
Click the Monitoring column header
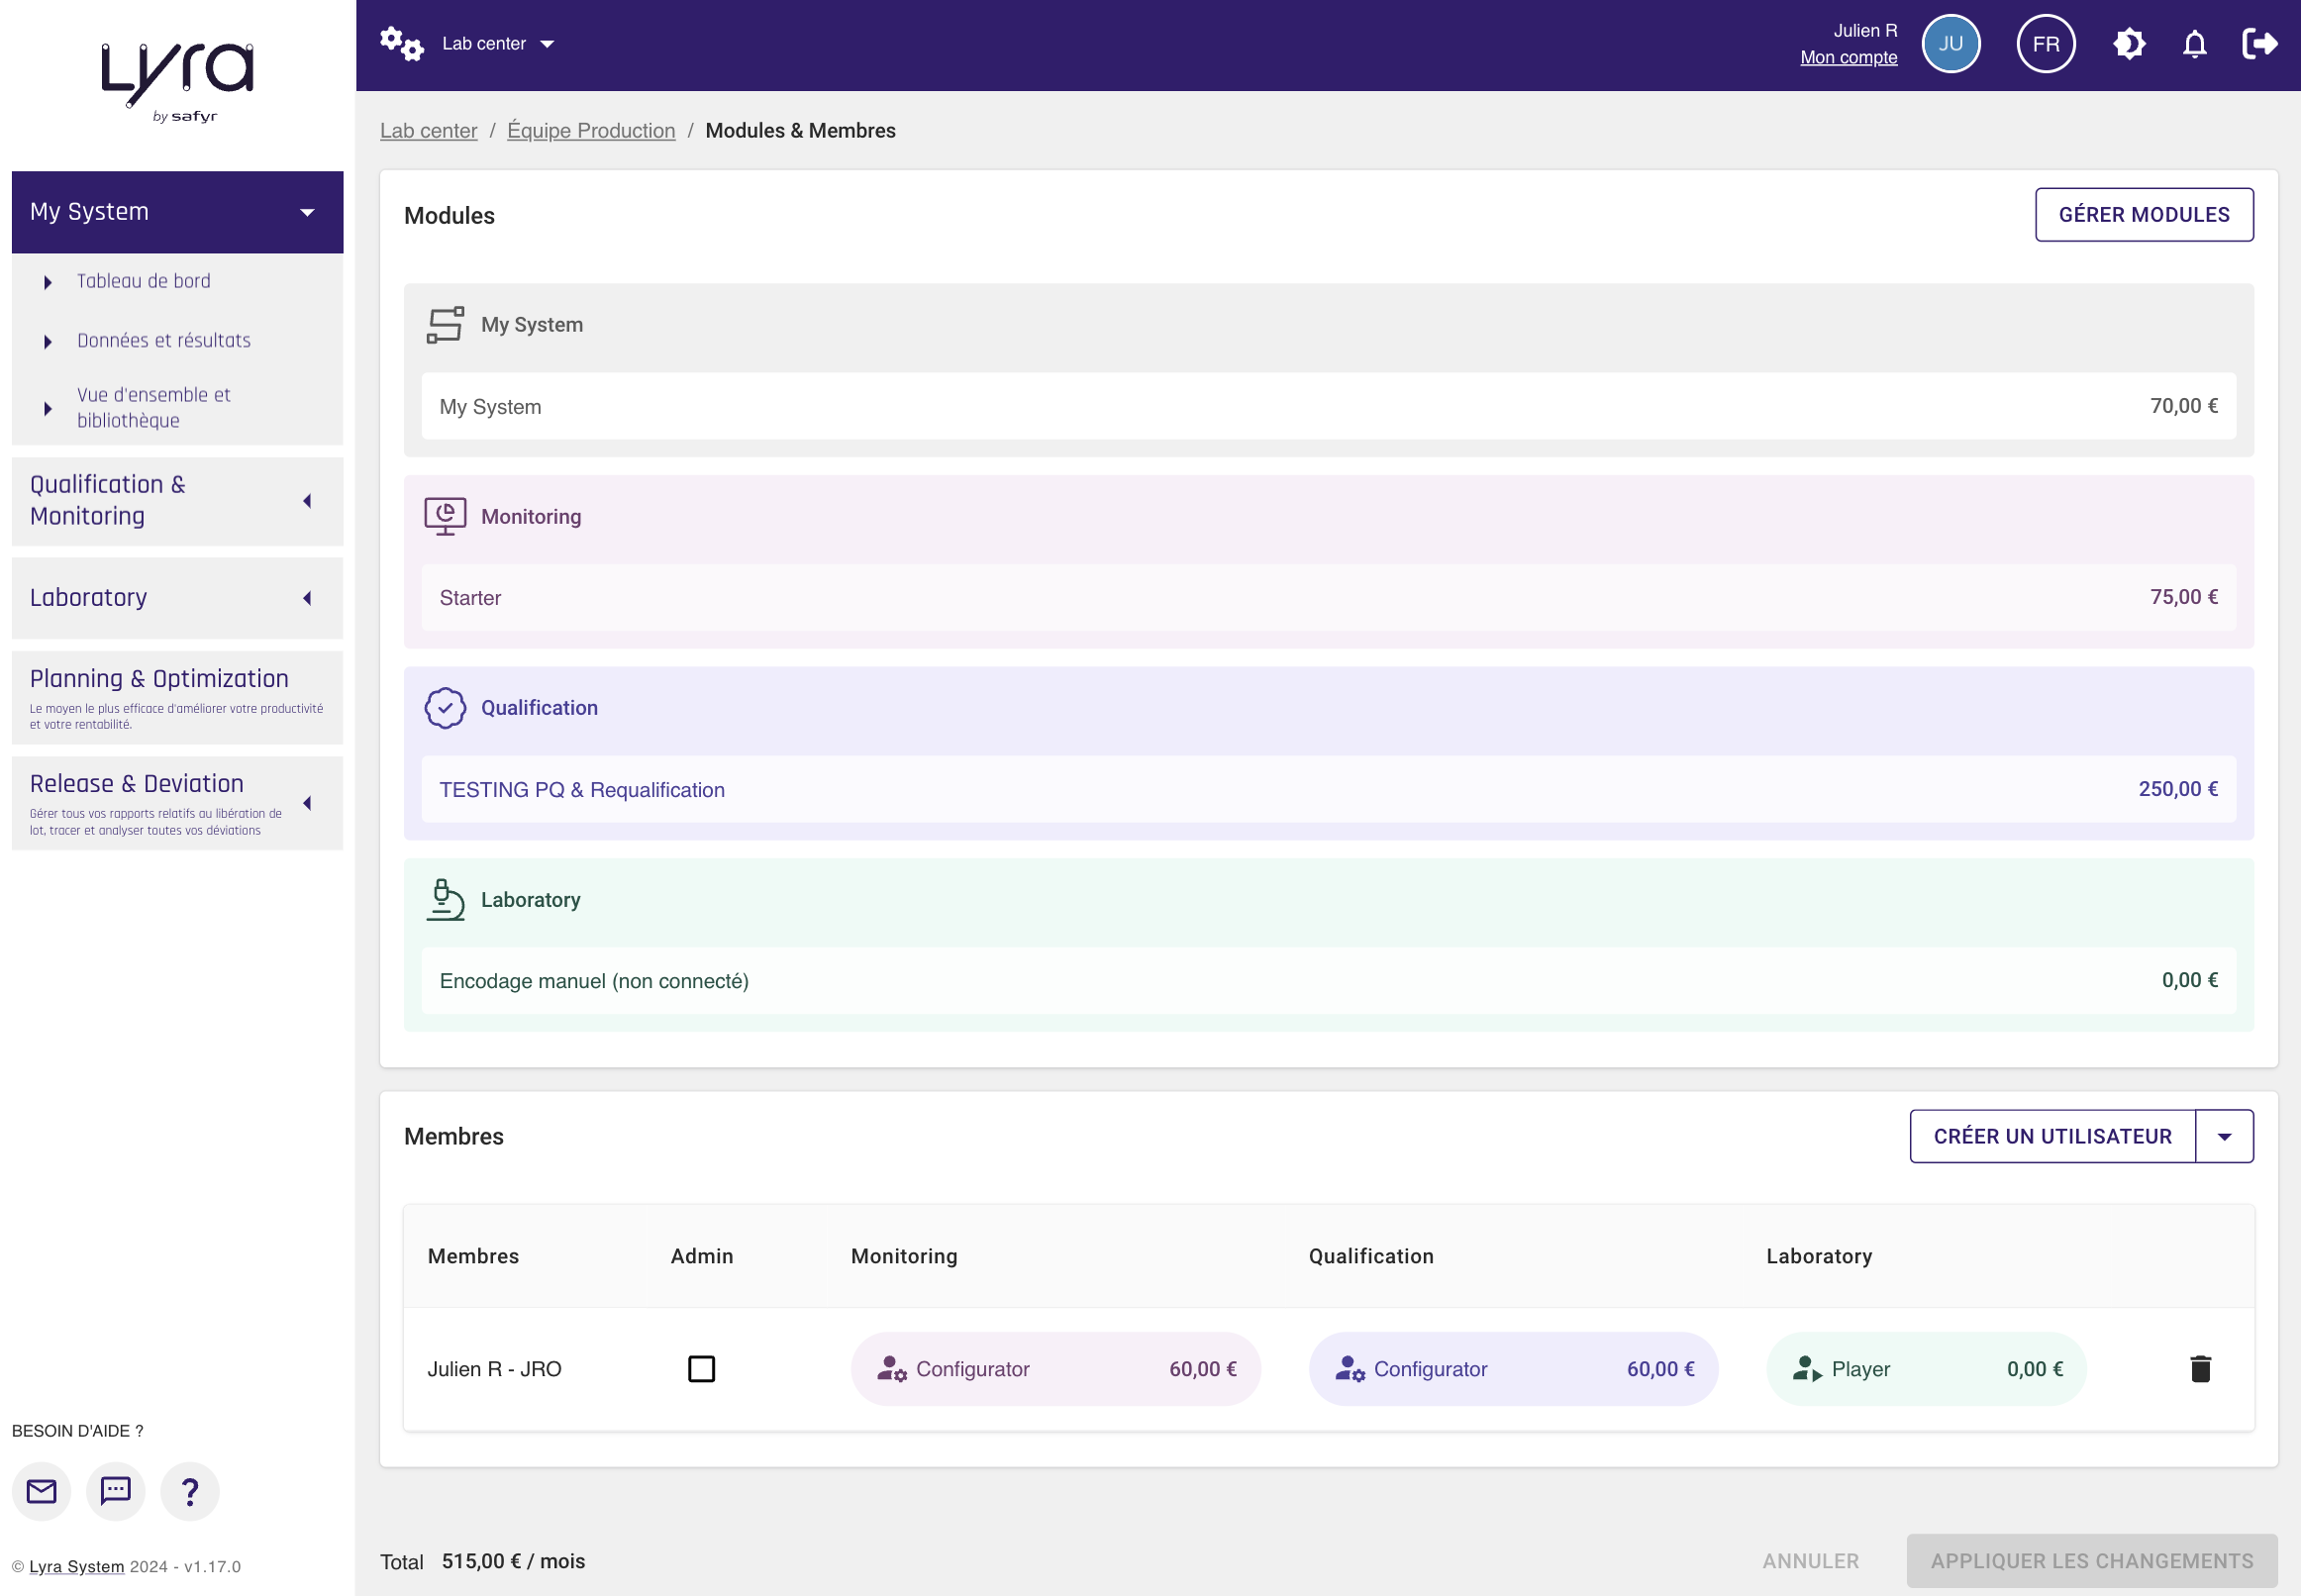(x=904, y=1257)
